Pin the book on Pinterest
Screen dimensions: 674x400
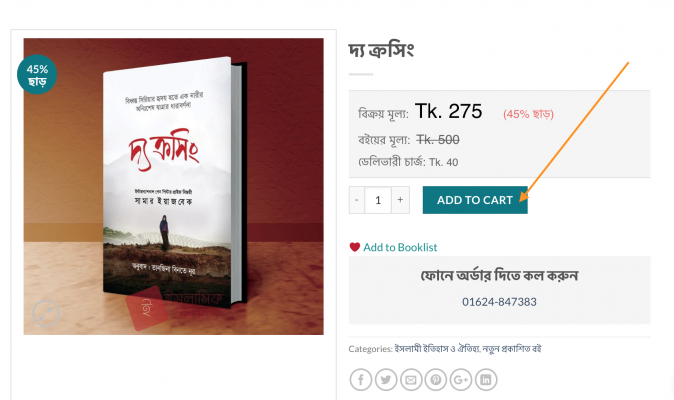click(x=435, y=380)
